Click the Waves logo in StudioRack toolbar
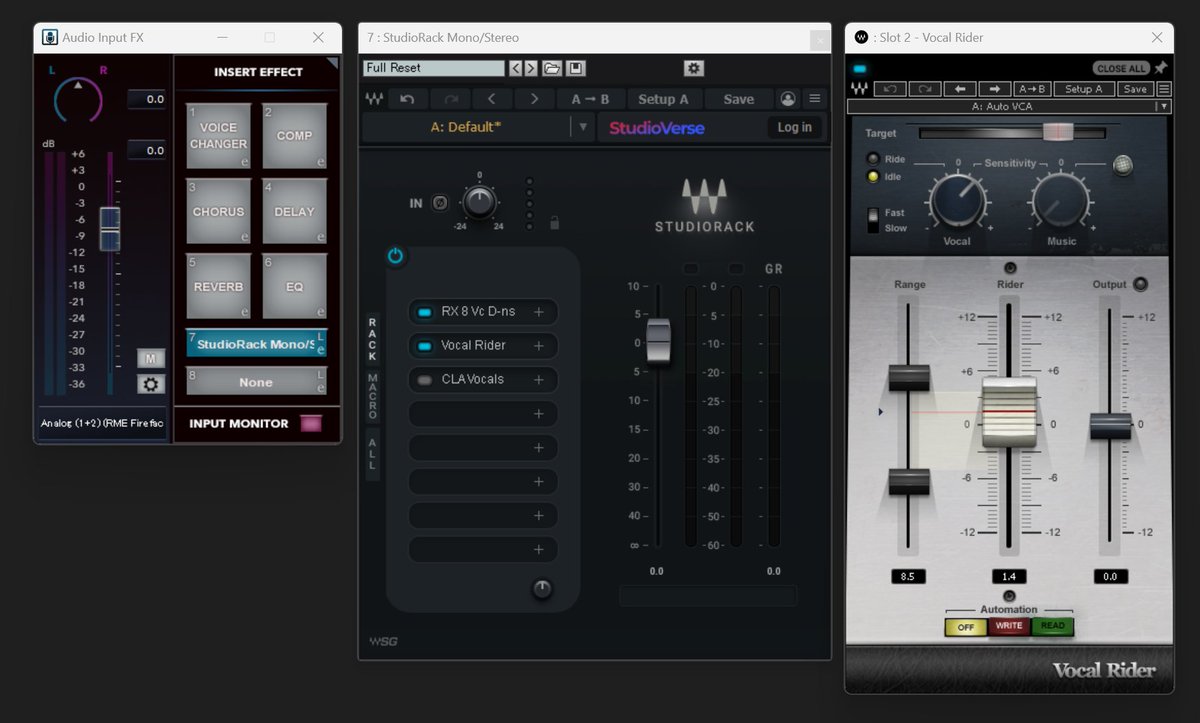Viewport: 1200px width, 723px height. click(x=374, y=99)
